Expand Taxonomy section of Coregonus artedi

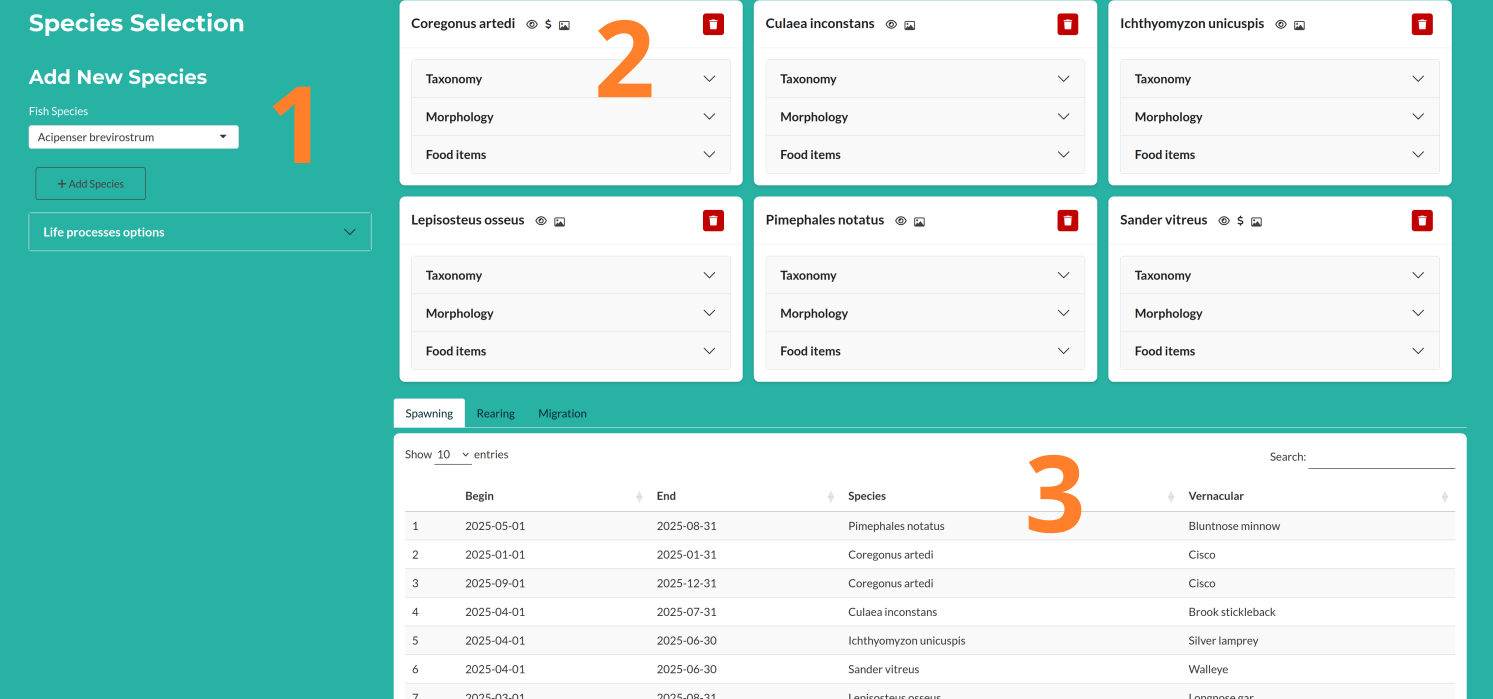pos(571,79)
